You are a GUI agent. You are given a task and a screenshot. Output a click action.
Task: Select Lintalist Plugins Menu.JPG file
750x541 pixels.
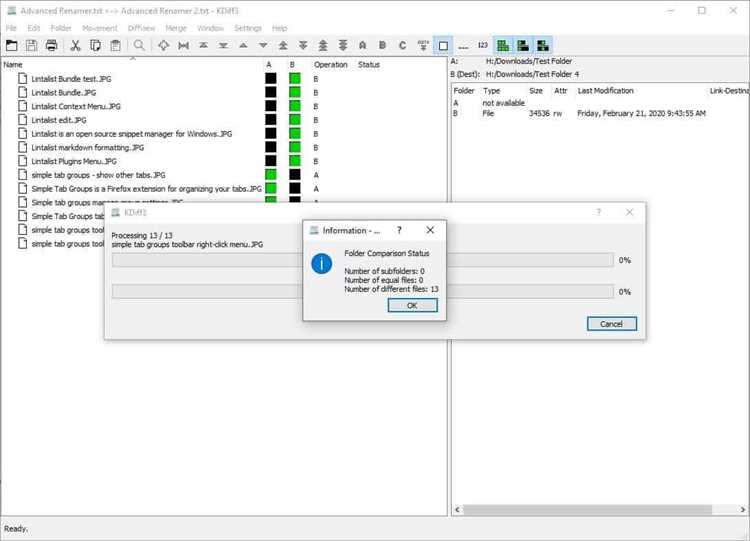click(x=74, y=162)
